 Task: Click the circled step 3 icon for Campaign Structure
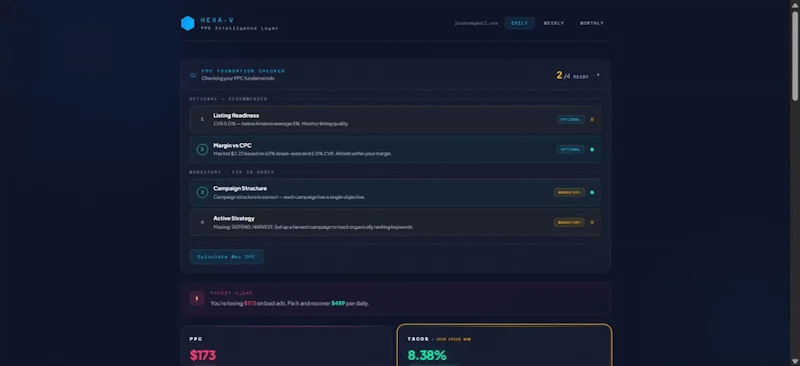[x=202, y=192]
